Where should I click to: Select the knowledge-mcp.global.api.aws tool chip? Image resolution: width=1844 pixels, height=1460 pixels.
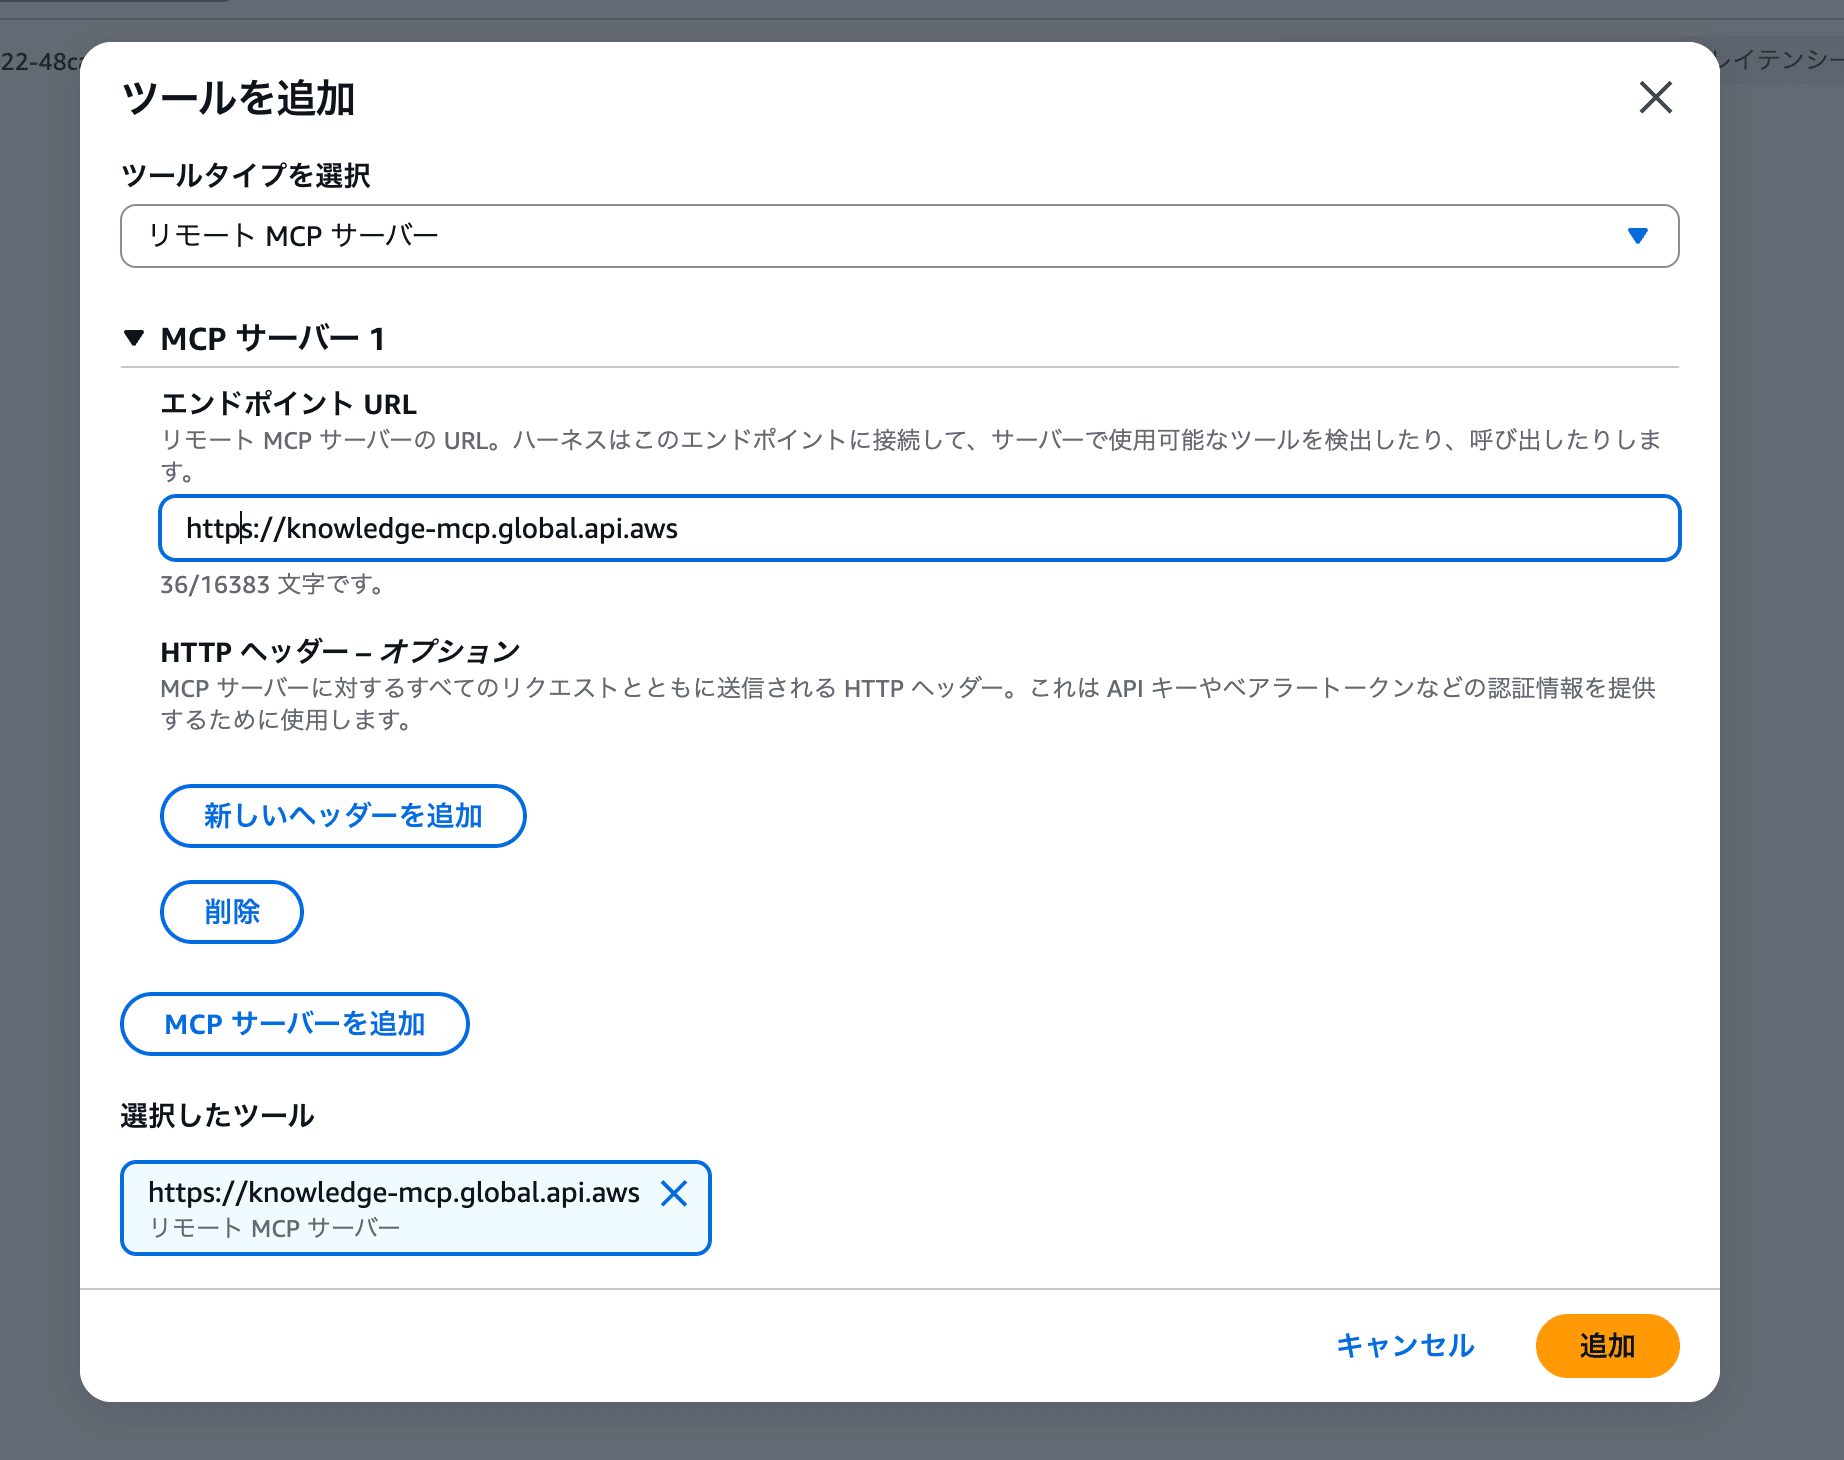pos(415,1208)
